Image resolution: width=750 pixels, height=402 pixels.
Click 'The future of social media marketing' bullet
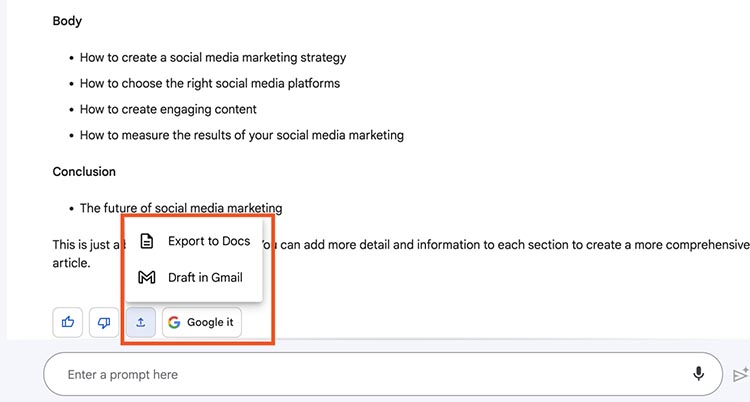click(x=181, y=208)
